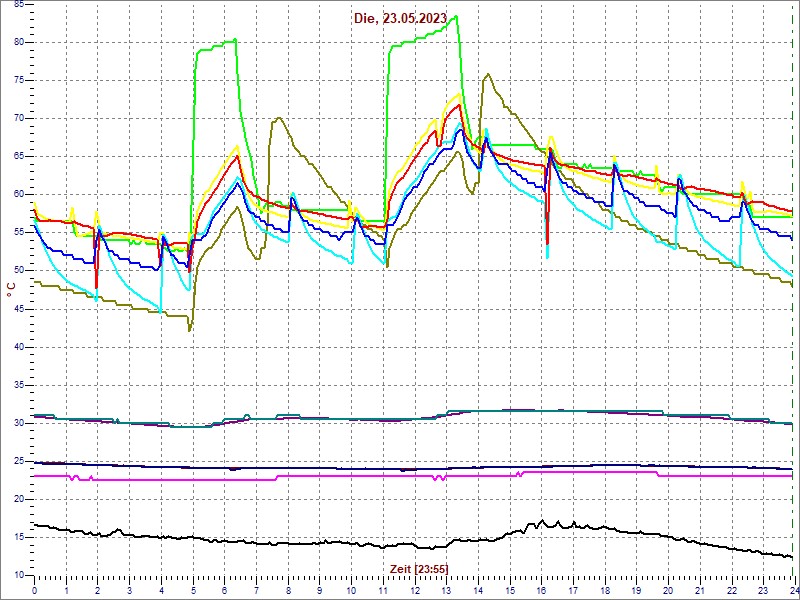Click hour 4 on the time axis
The width and height of the screenshot is (800, 600).
161,590
